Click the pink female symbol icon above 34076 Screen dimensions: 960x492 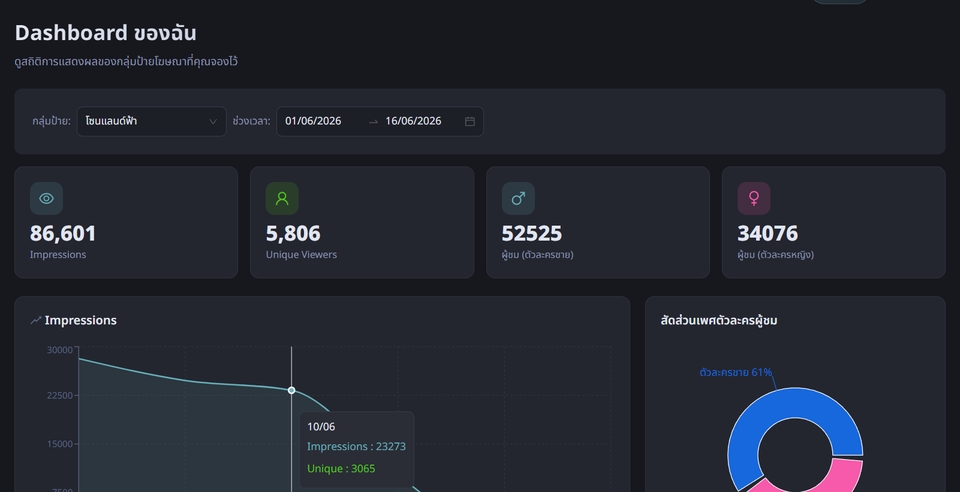click(x=754, y=198)
